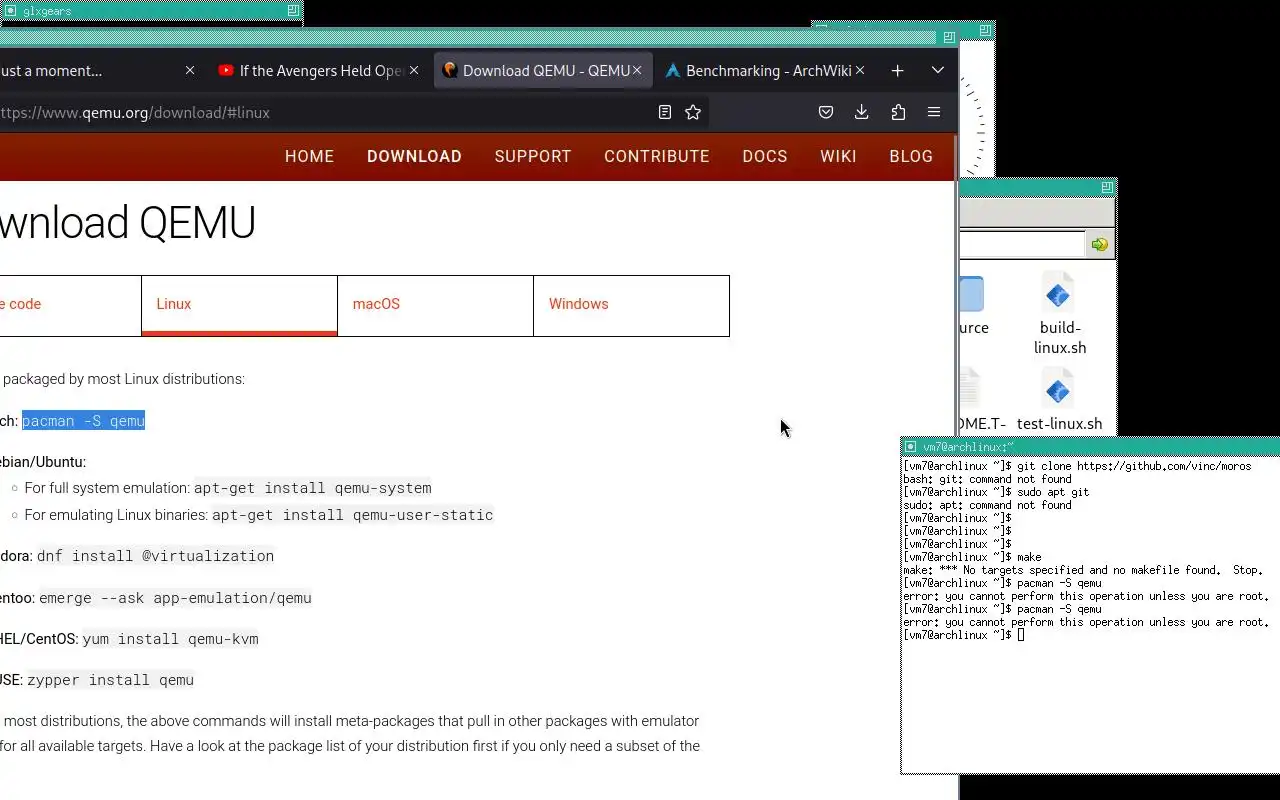Maximize the glxgears window

[293, 10]
